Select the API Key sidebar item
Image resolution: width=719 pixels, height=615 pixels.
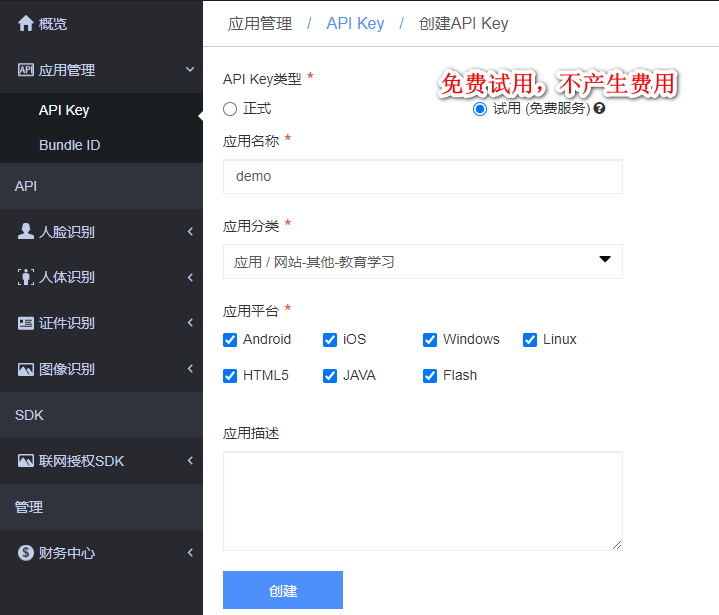(64, 110)
